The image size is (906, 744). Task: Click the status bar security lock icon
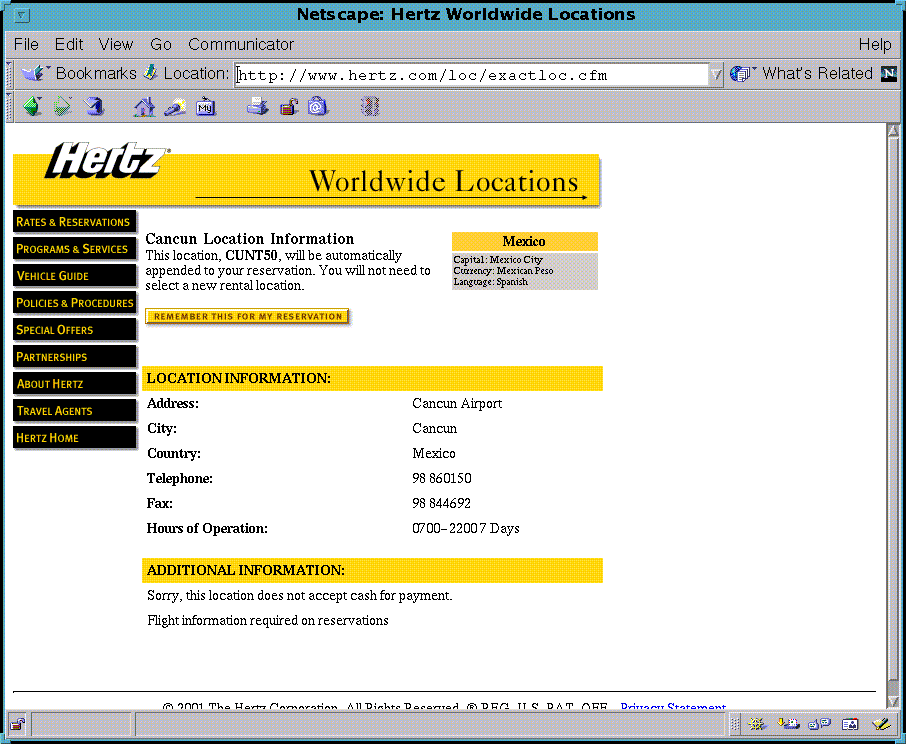tap(18, 723)
